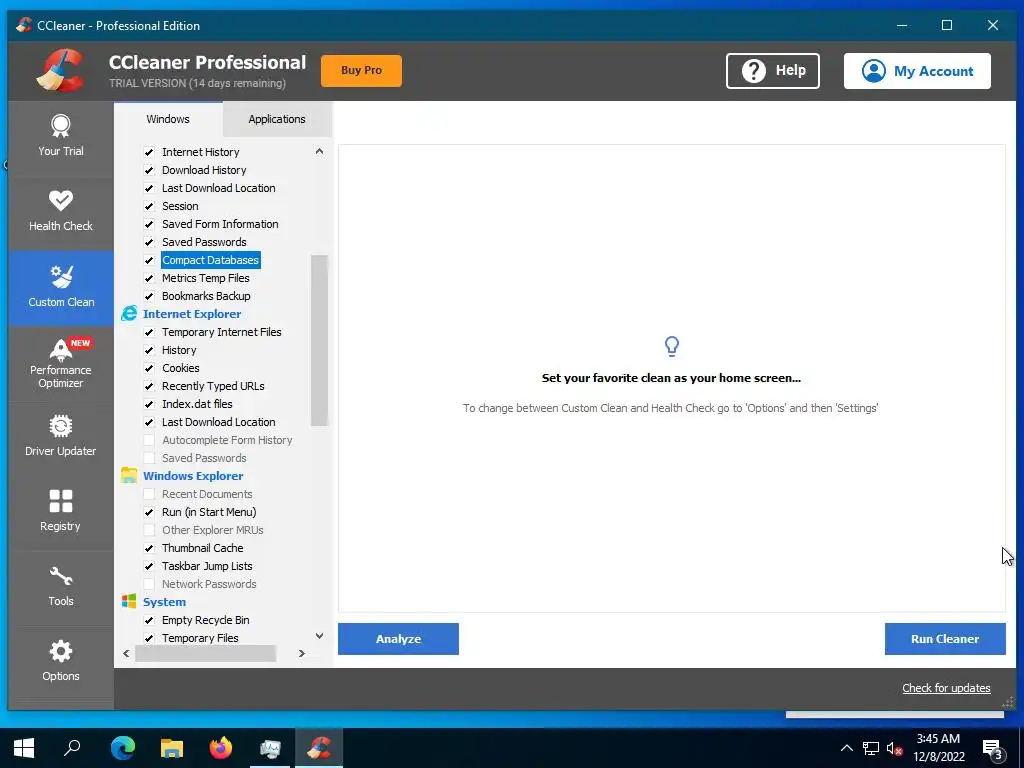
Task: Click the network tray icon
Action: point(871,748)
